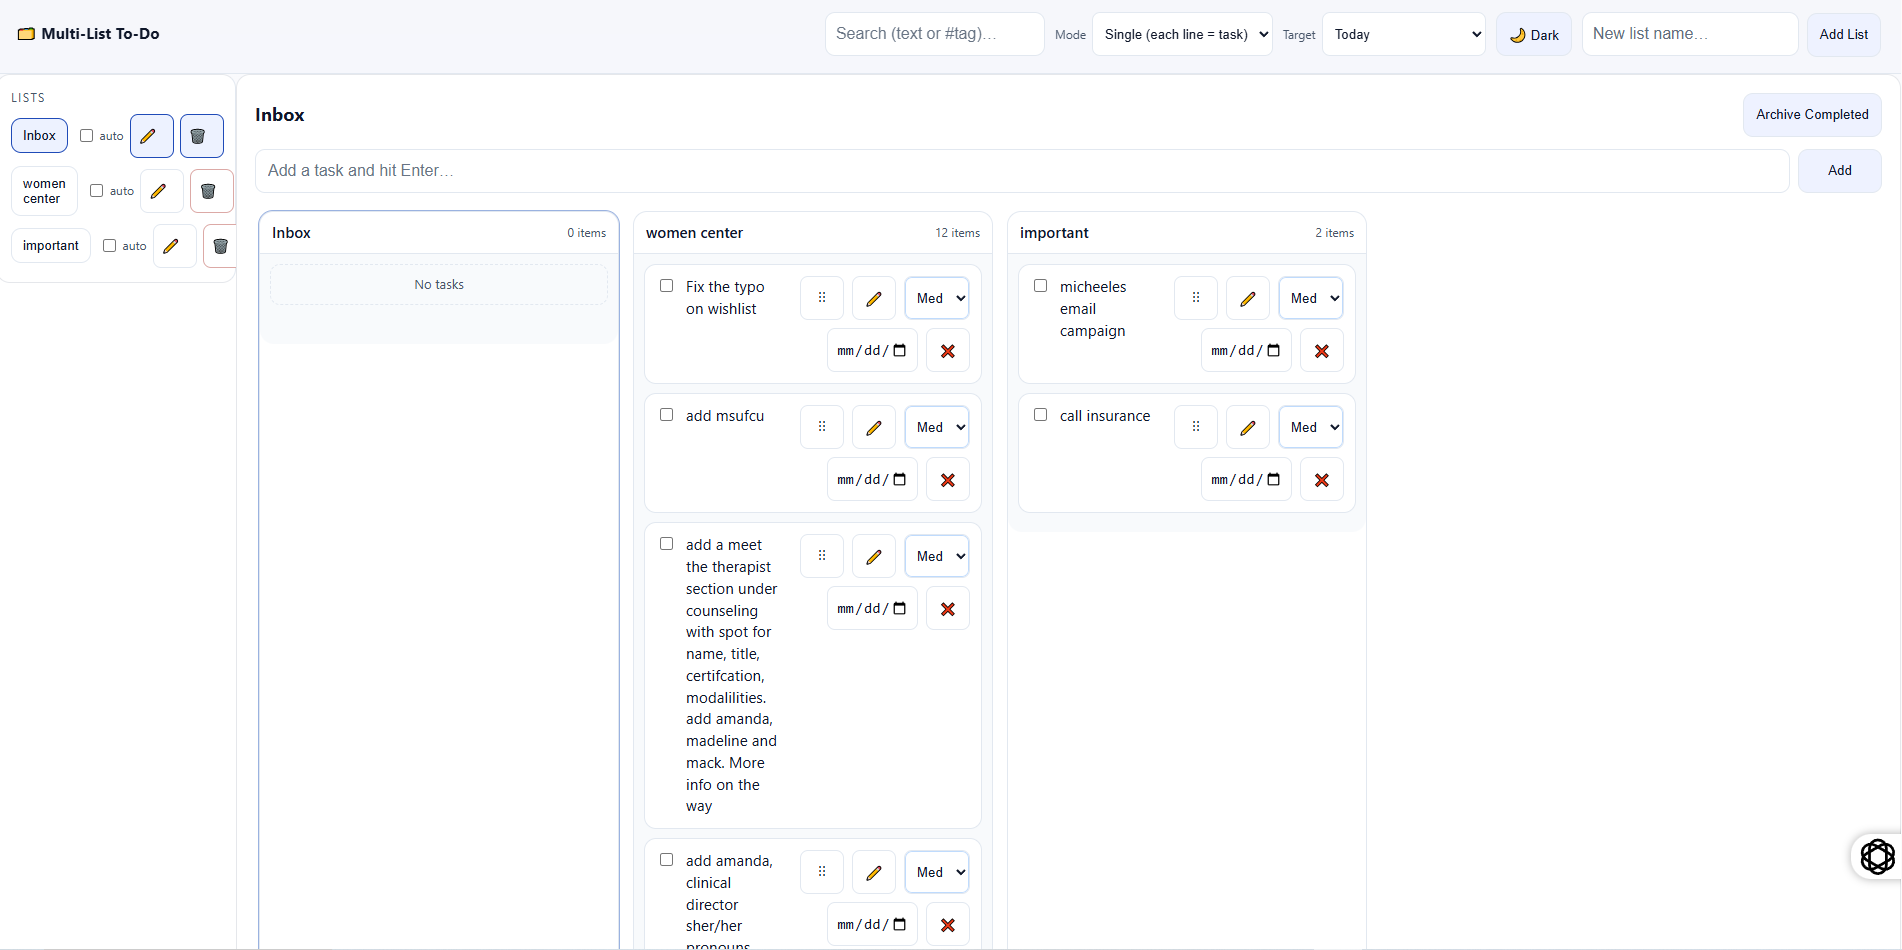This screenshot has height=950, width=1902.
Task: Delete the Inbox list with trash icon
Action: 202,136
